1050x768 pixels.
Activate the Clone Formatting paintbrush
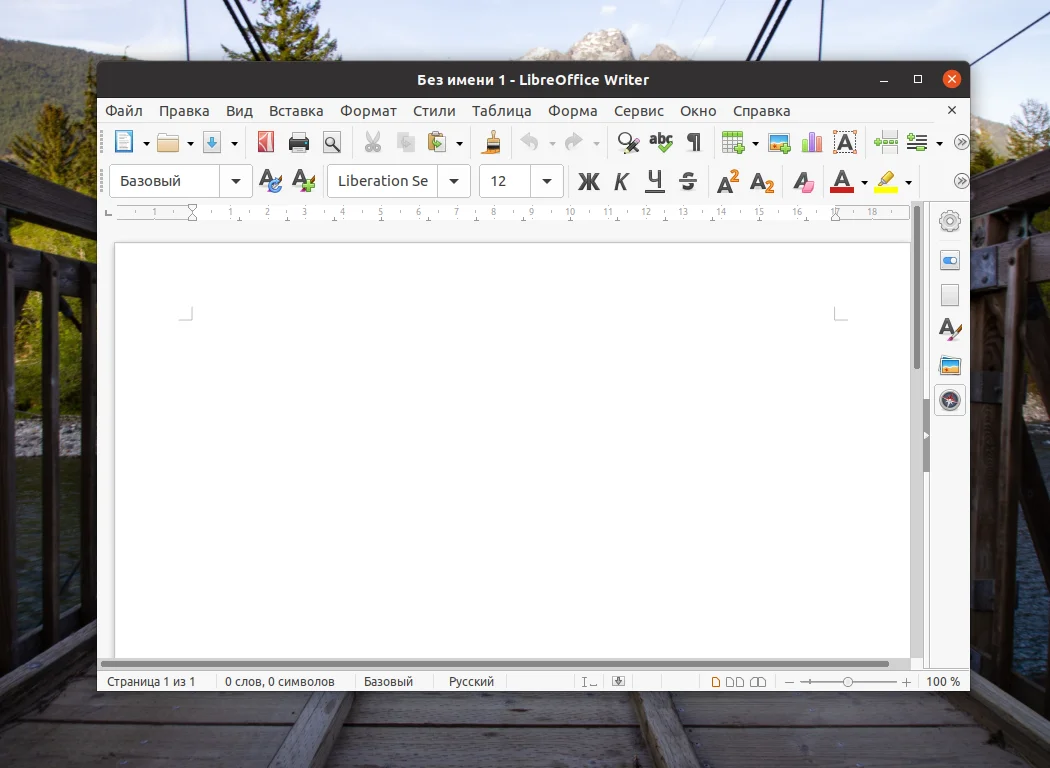coord(491,142)
